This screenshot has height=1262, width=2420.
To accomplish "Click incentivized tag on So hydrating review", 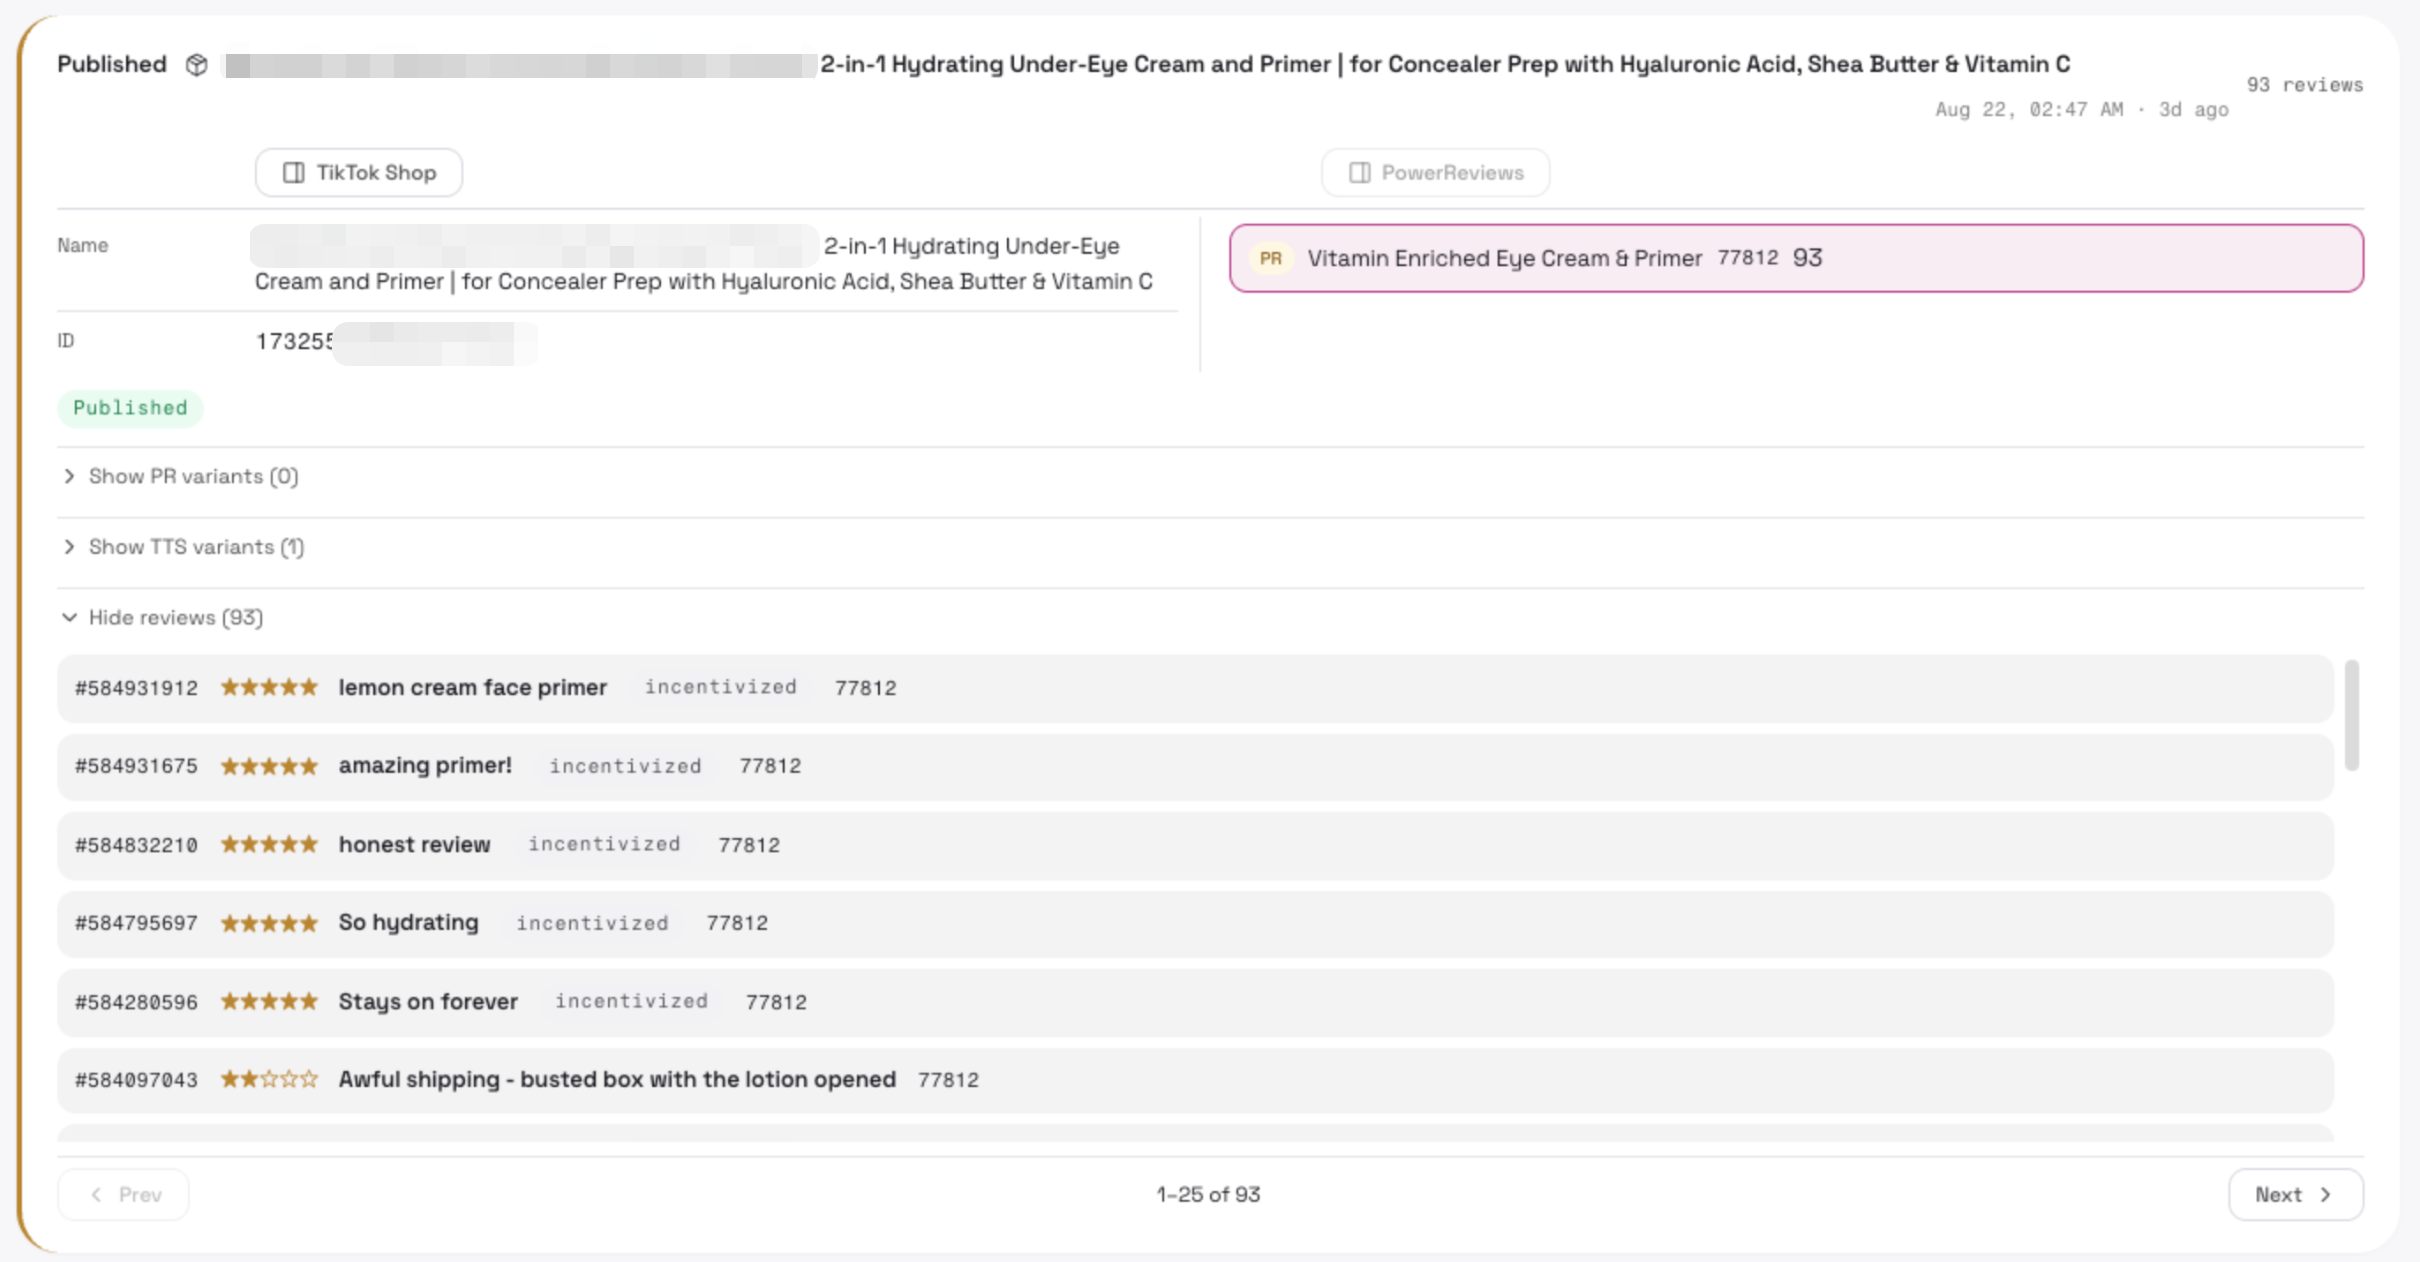I will [x=592, y=924].
